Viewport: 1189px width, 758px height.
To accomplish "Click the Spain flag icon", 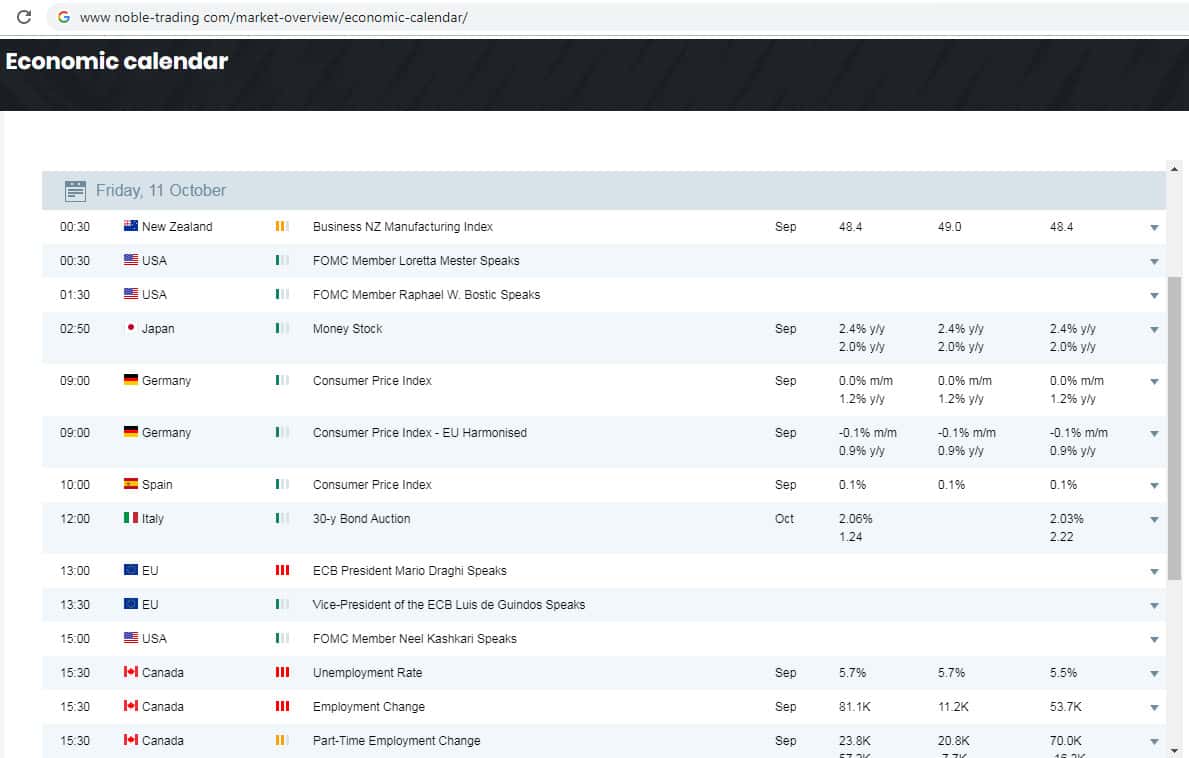I will [130, 485].
